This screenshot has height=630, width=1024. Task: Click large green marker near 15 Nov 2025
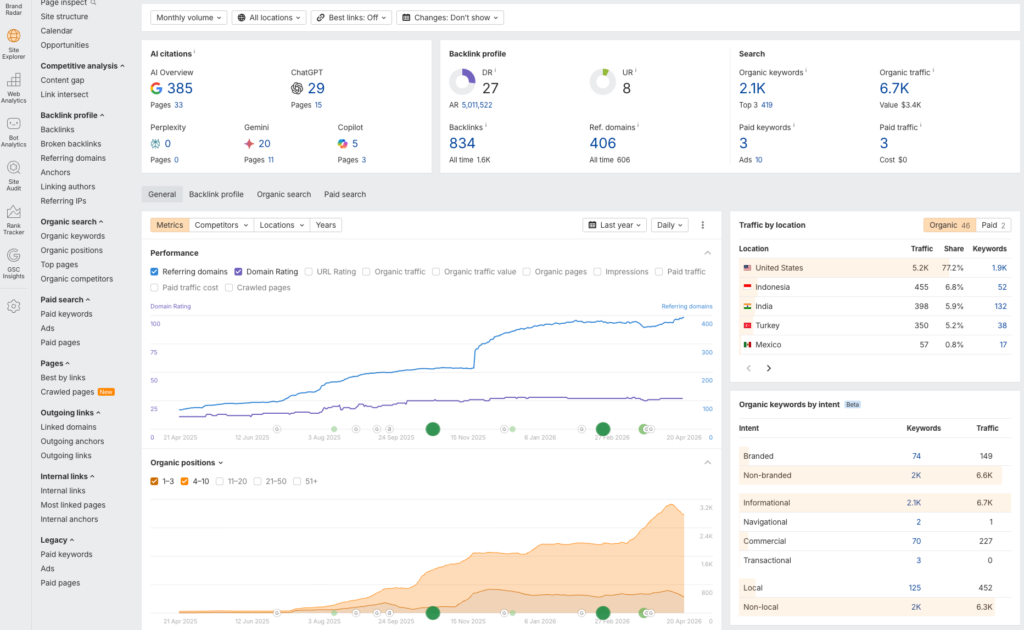tap(432, 429)
